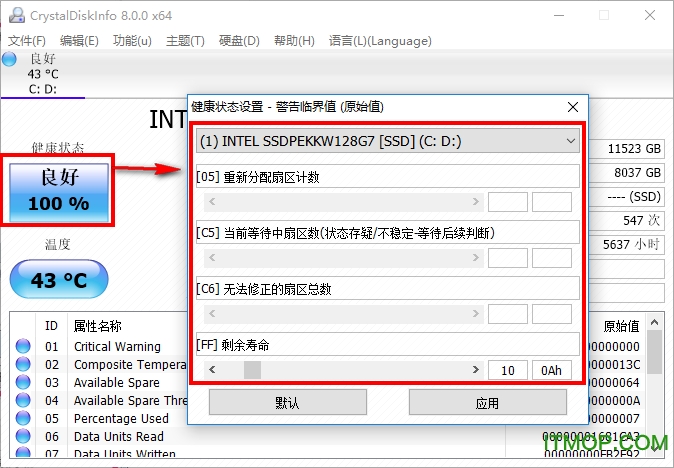
Task: Click the 原始值 column header
Action: [x=622, y=326]
